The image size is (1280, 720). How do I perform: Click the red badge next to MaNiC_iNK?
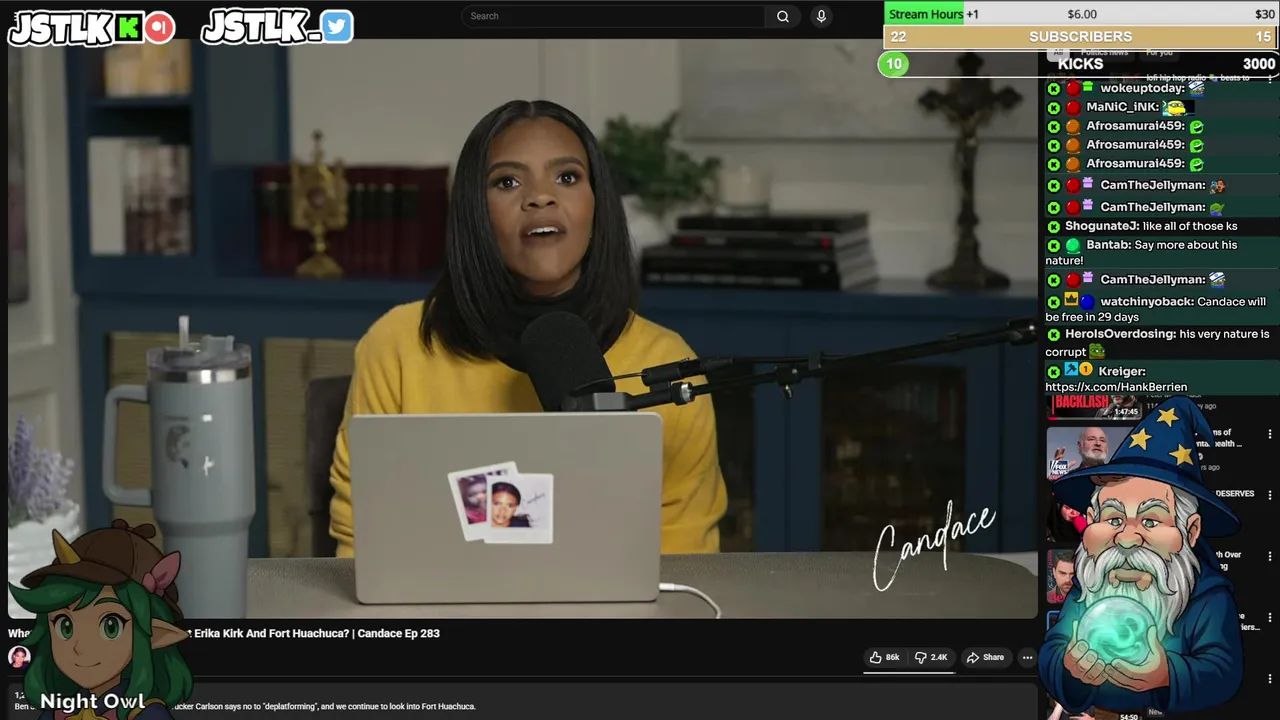1073,107
